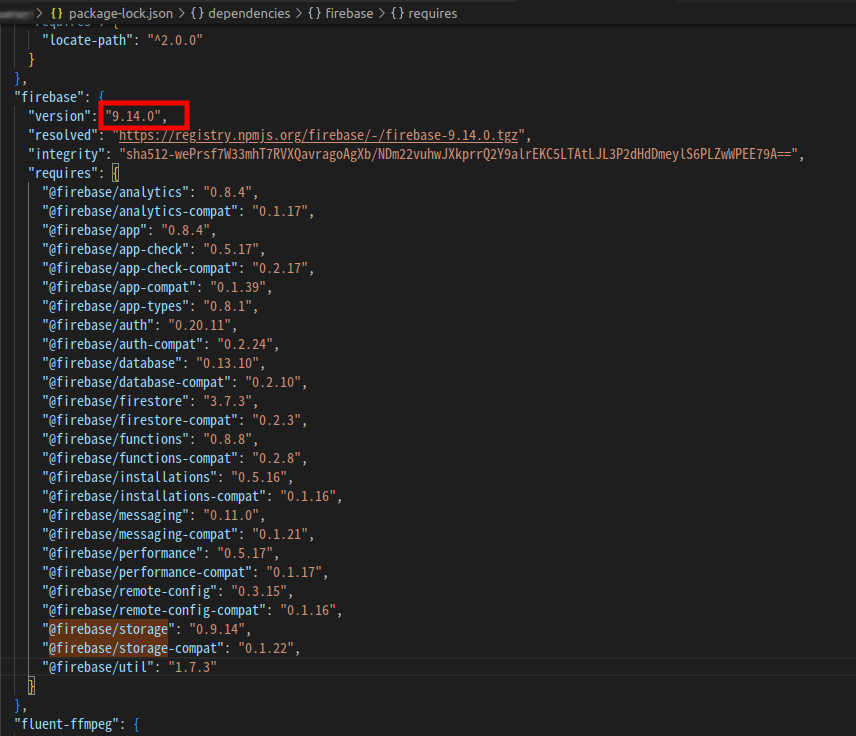Click the "1.7.3" util version value
This screenshot has width=856, height=736.
coord(192,667)
